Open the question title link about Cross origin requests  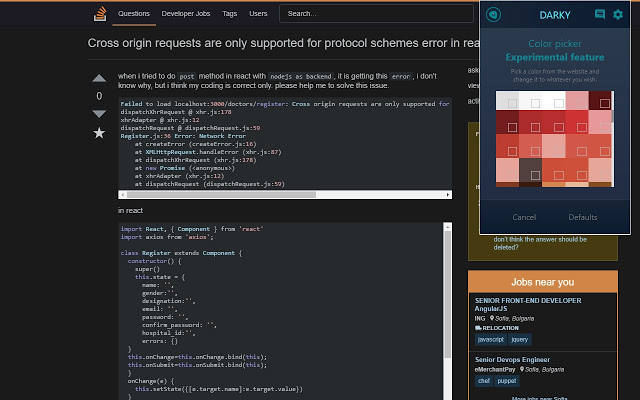tap(283, 43)
